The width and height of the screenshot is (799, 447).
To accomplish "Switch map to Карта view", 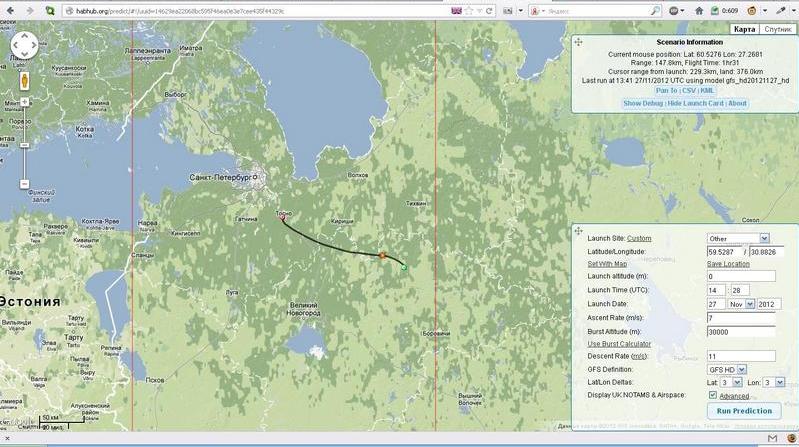I will click(742, 30).
